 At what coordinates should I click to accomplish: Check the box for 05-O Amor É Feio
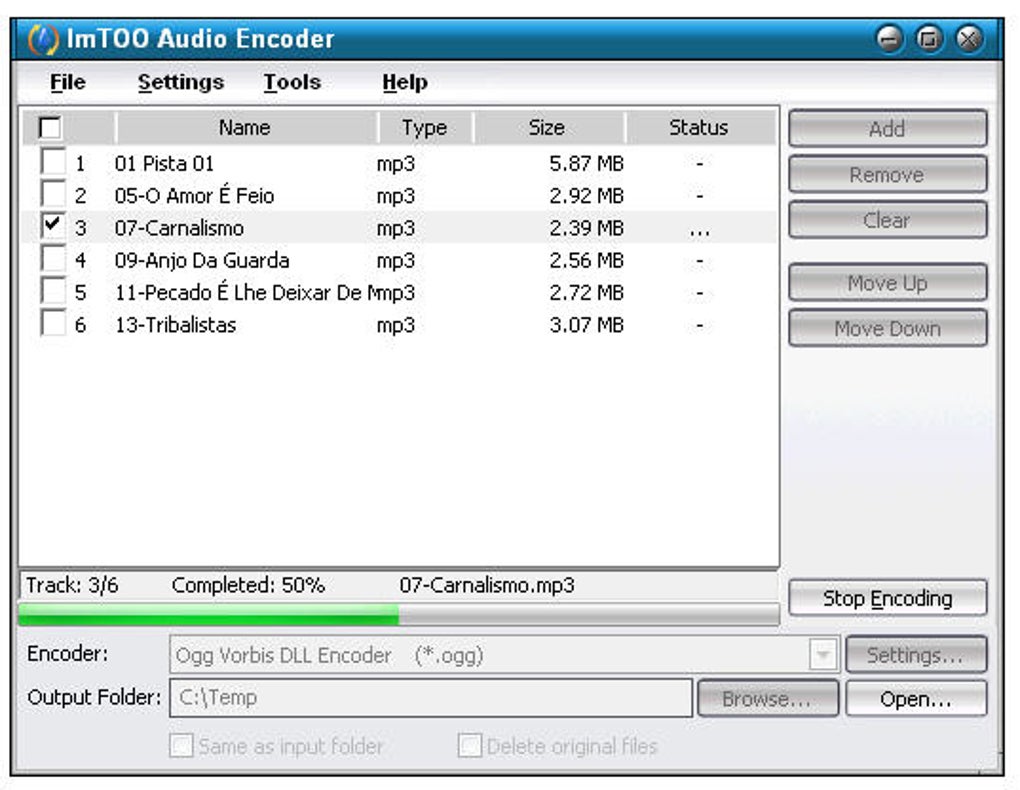point(53,193)
